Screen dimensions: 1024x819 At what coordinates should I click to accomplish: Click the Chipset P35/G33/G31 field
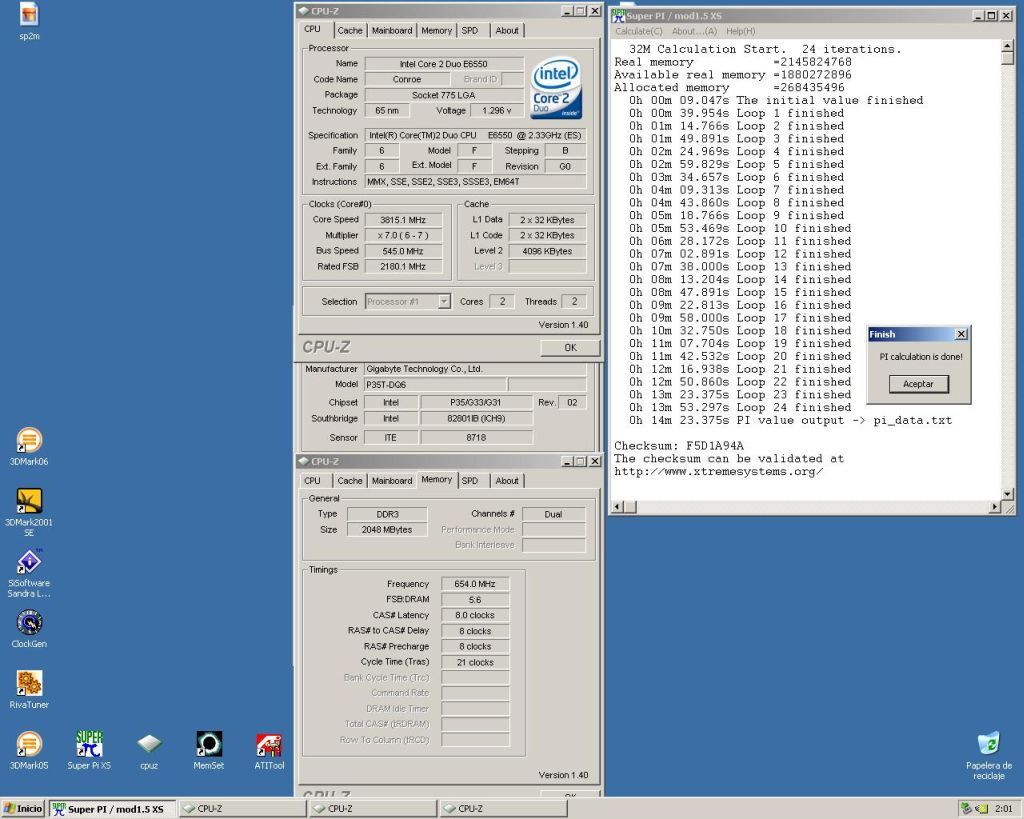[x=476, y=402]
